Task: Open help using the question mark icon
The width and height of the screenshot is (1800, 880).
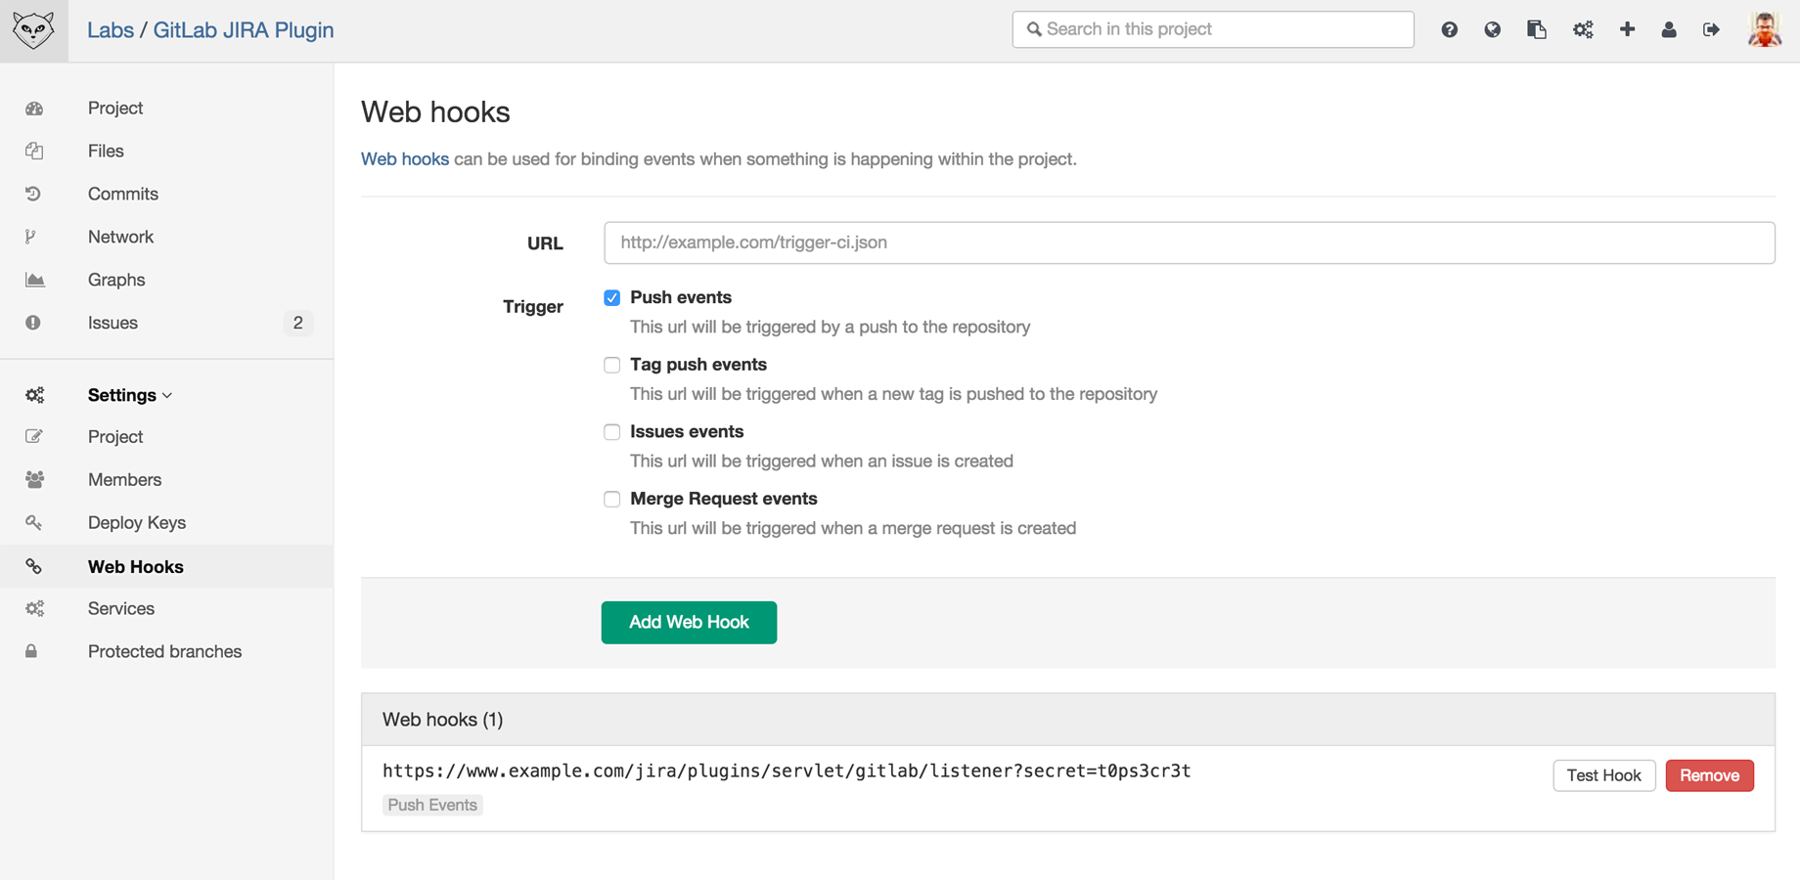Action: pyautogui.click(x=1449, y=29)
